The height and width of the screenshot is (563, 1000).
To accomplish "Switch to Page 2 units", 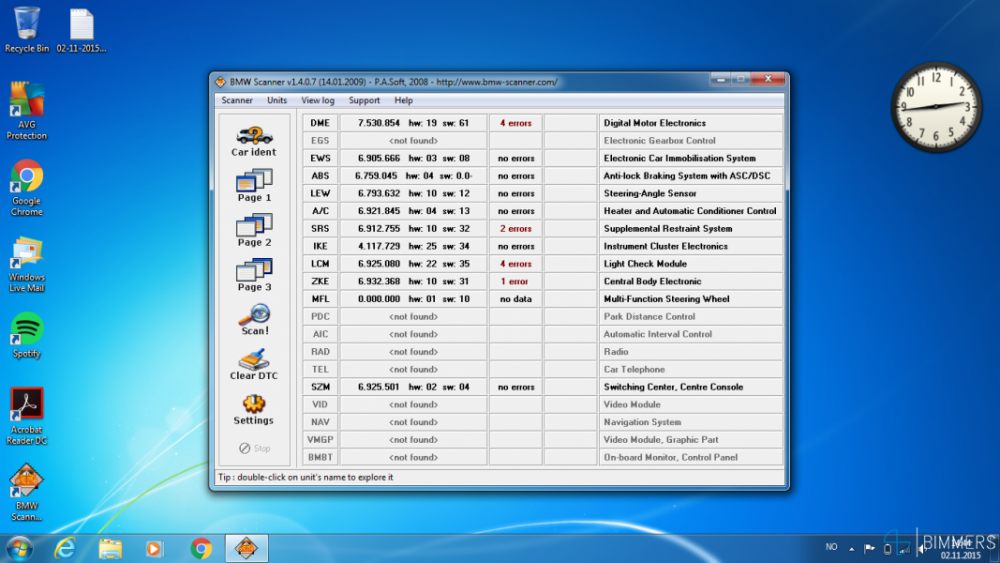I will [x=254, y=230].
